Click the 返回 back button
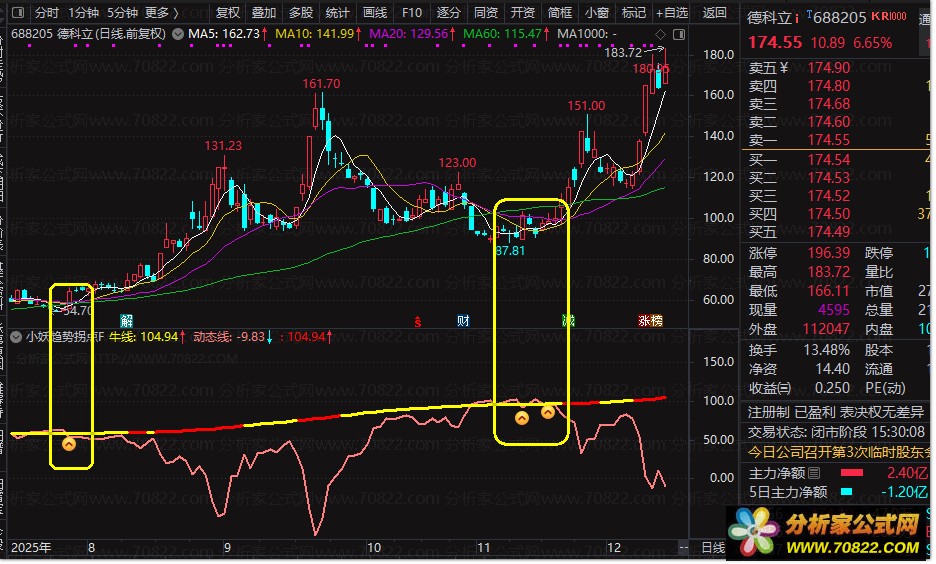 tap(715, 12)
